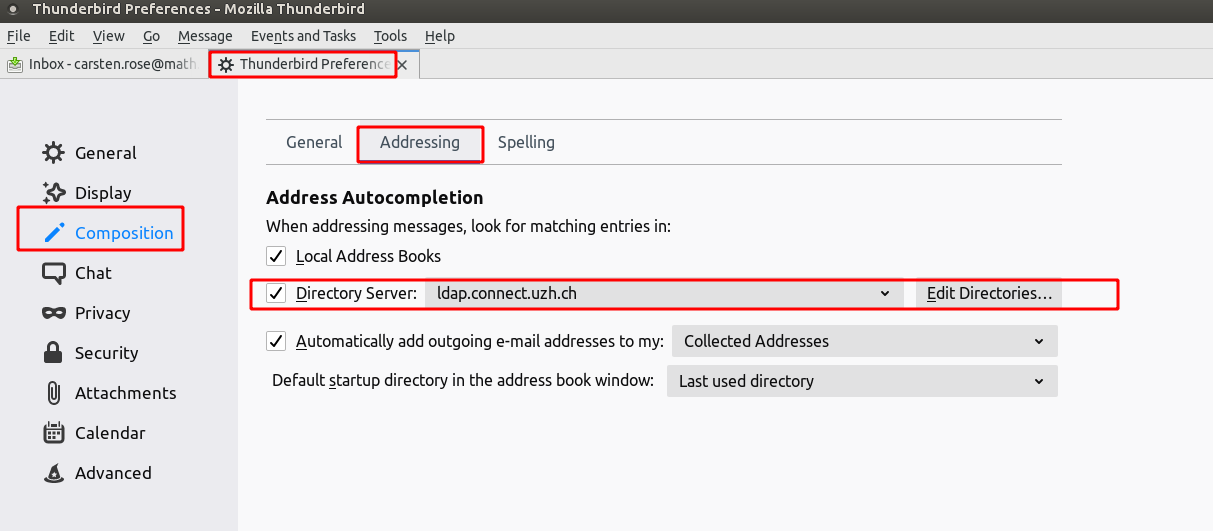Viewport: 1213px width, 531px height.
Task: Switch to the Spelling tab
Action: (526, 142)
